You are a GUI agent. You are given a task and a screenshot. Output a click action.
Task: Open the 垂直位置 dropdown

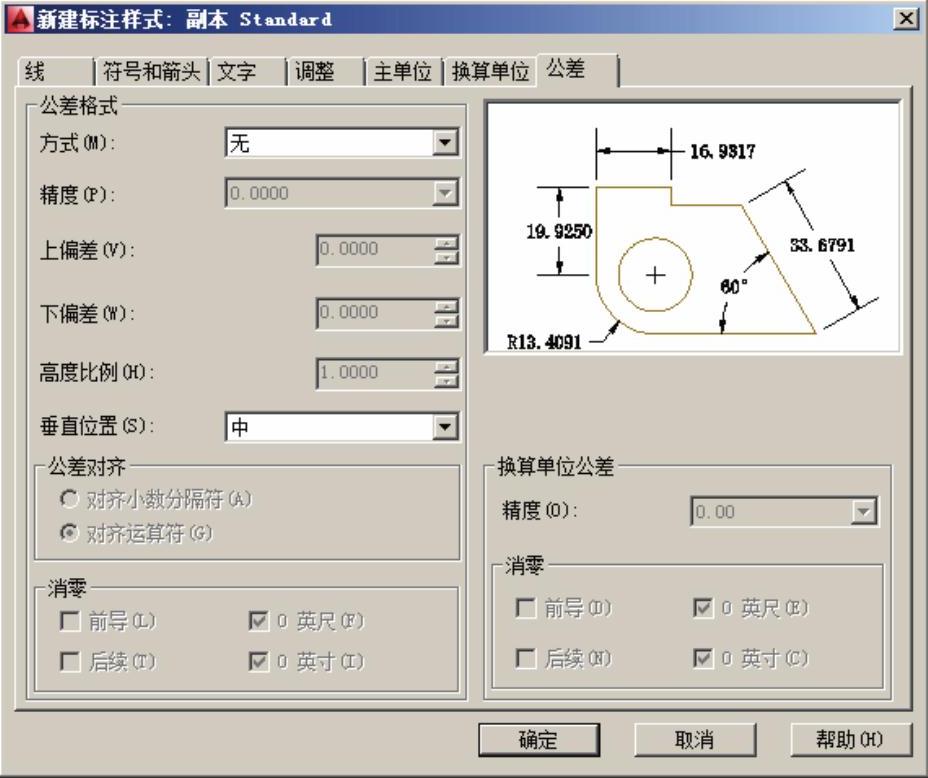point(443,428)
